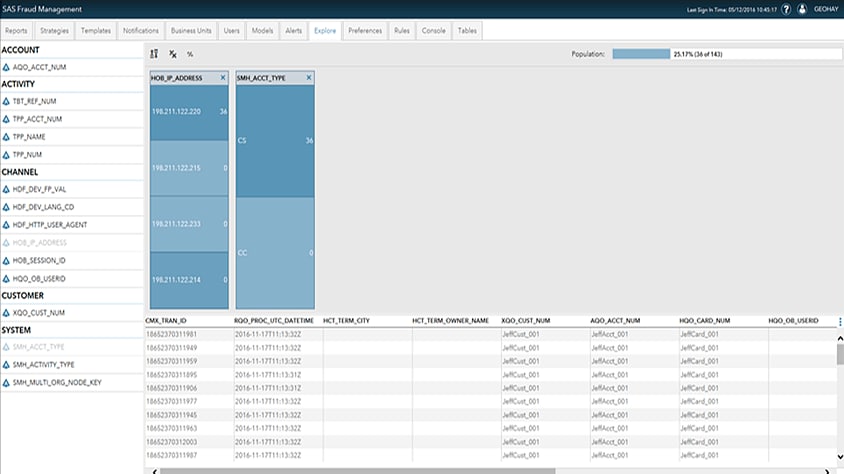This screenshot has width=844, height=474.
Task: Click the table scroll down arrow
Action: click(x=840, y=457)
